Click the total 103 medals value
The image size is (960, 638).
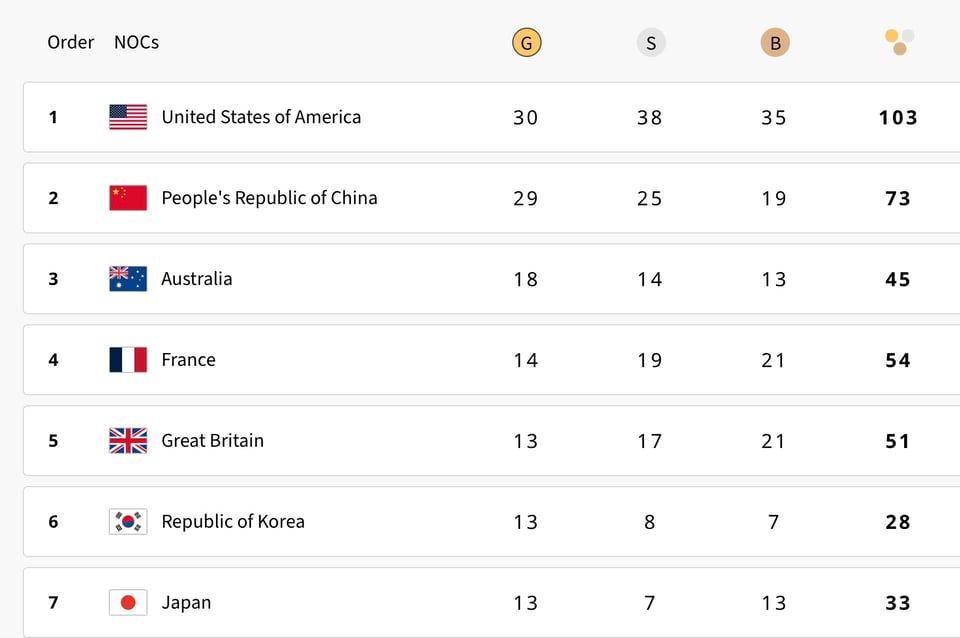point(898,118)
